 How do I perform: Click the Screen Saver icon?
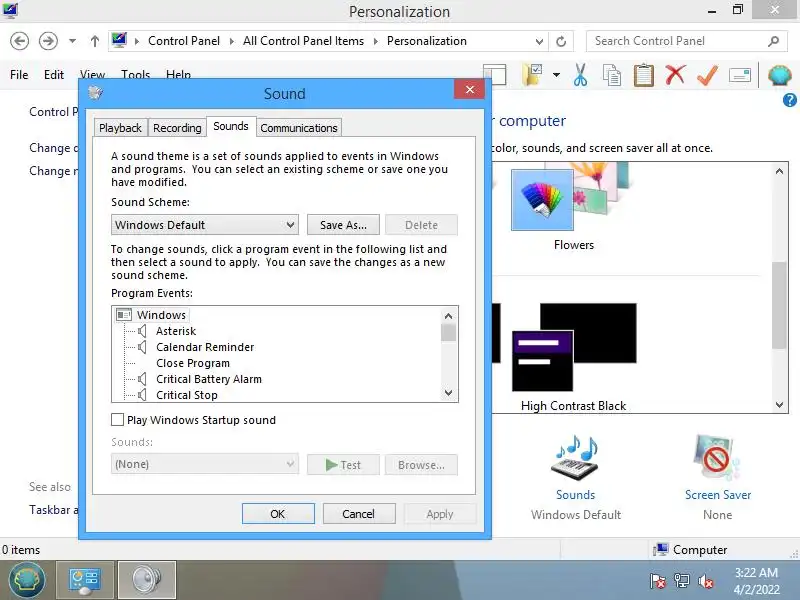(x=716, y=458)
